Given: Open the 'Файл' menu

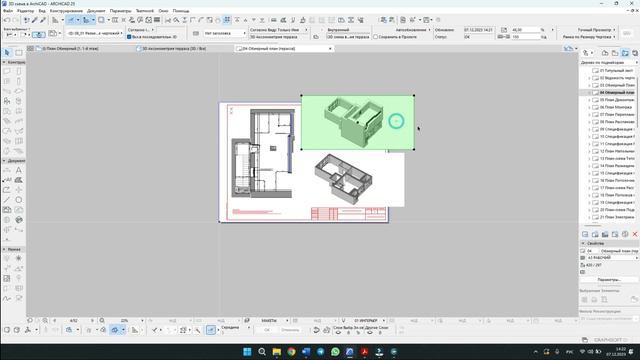Looking at the screenshot, I should [8, 11].
